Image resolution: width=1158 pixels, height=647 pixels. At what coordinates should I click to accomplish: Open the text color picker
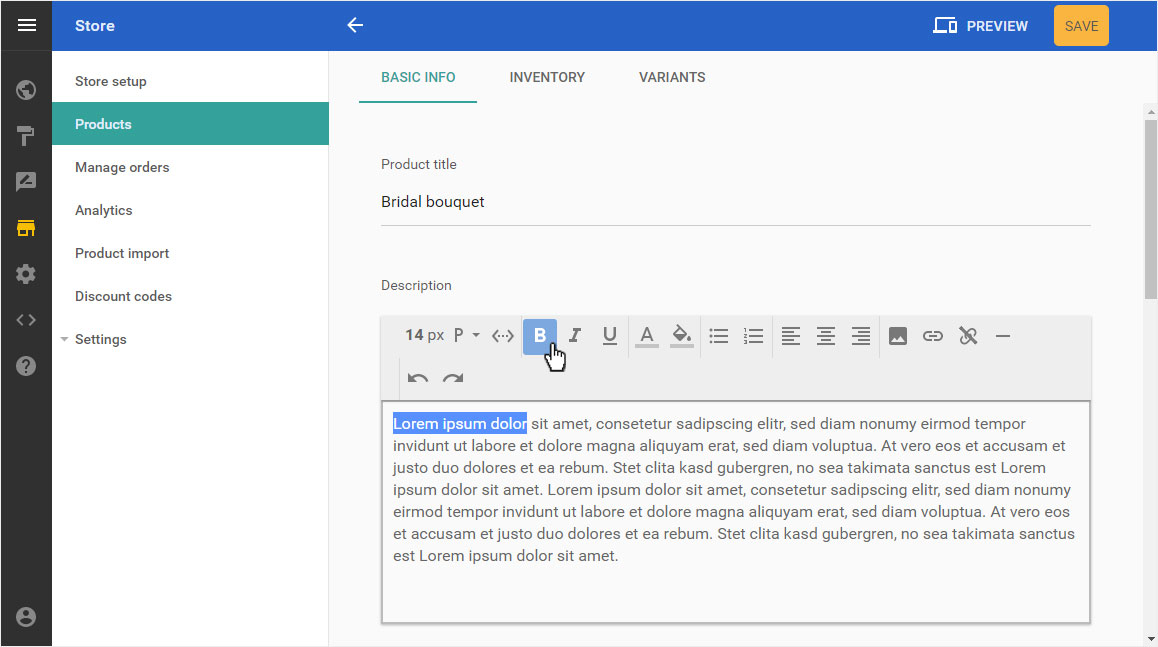646,336
